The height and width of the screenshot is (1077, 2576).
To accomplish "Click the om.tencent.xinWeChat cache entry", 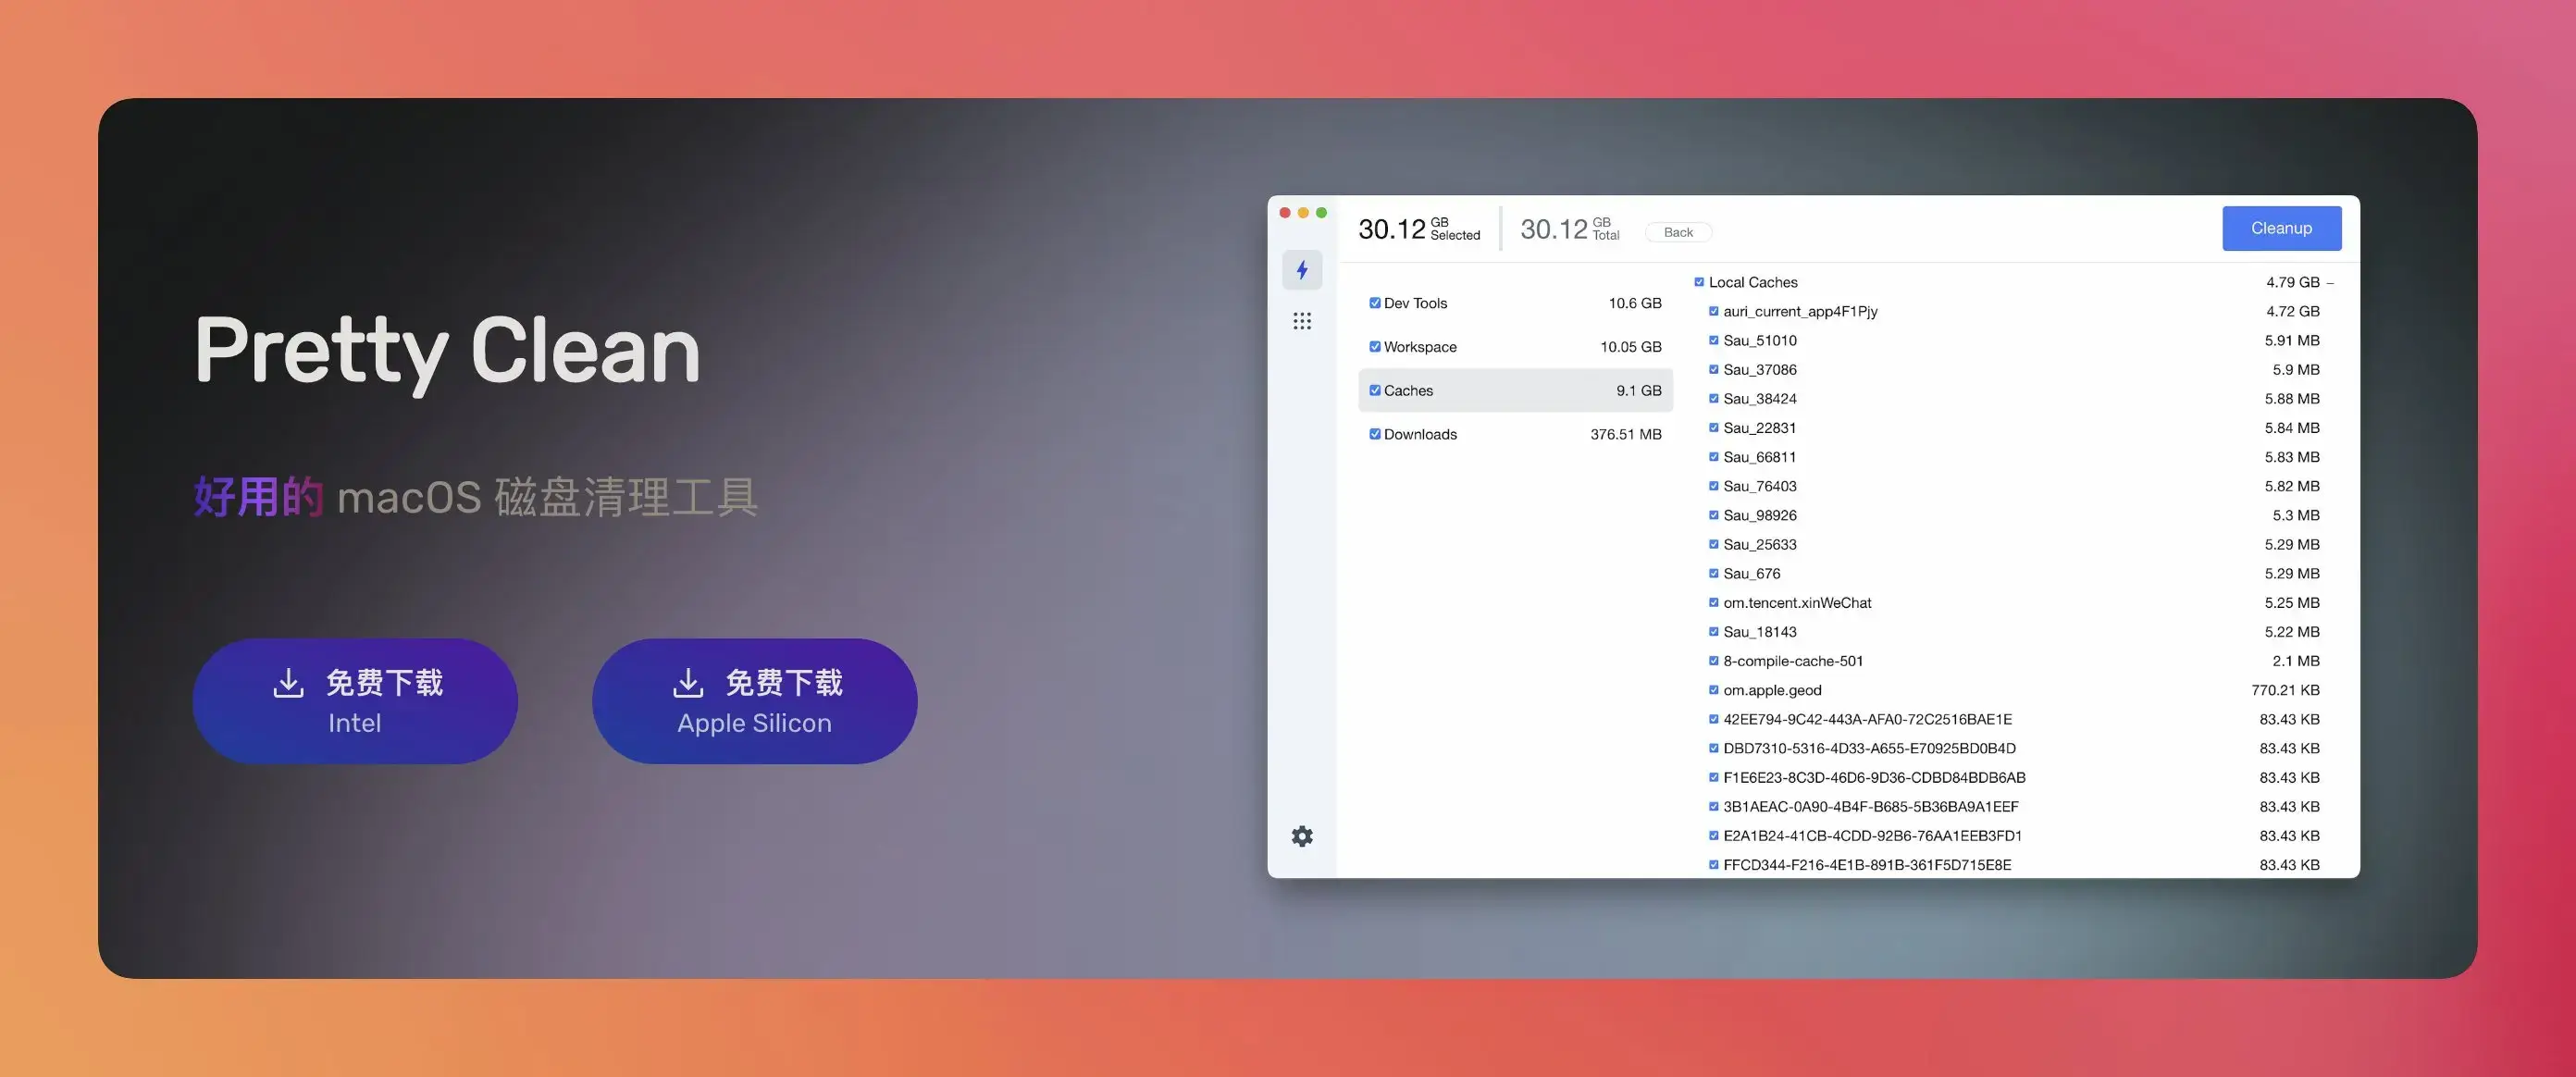I will 1797,603.
